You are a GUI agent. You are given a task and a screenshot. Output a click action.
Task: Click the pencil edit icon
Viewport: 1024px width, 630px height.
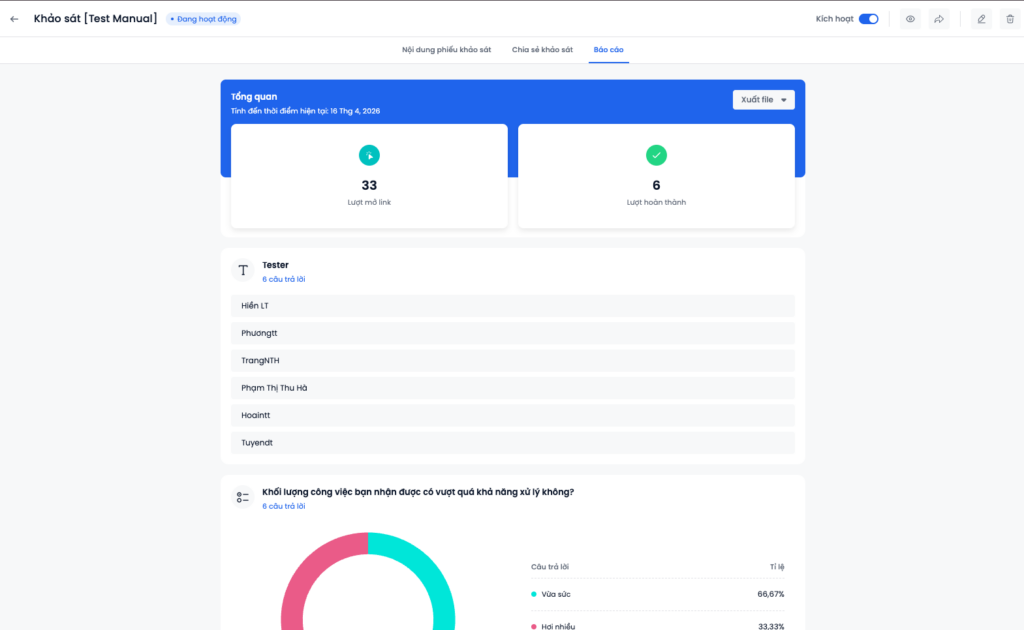tap(981, 19)
